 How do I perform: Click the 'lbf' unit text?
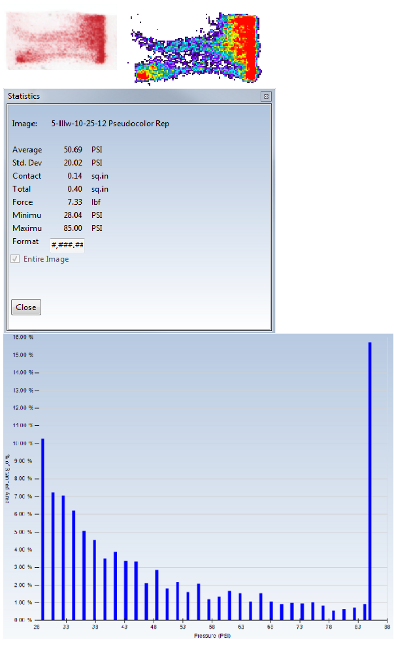tap(96, 202)
